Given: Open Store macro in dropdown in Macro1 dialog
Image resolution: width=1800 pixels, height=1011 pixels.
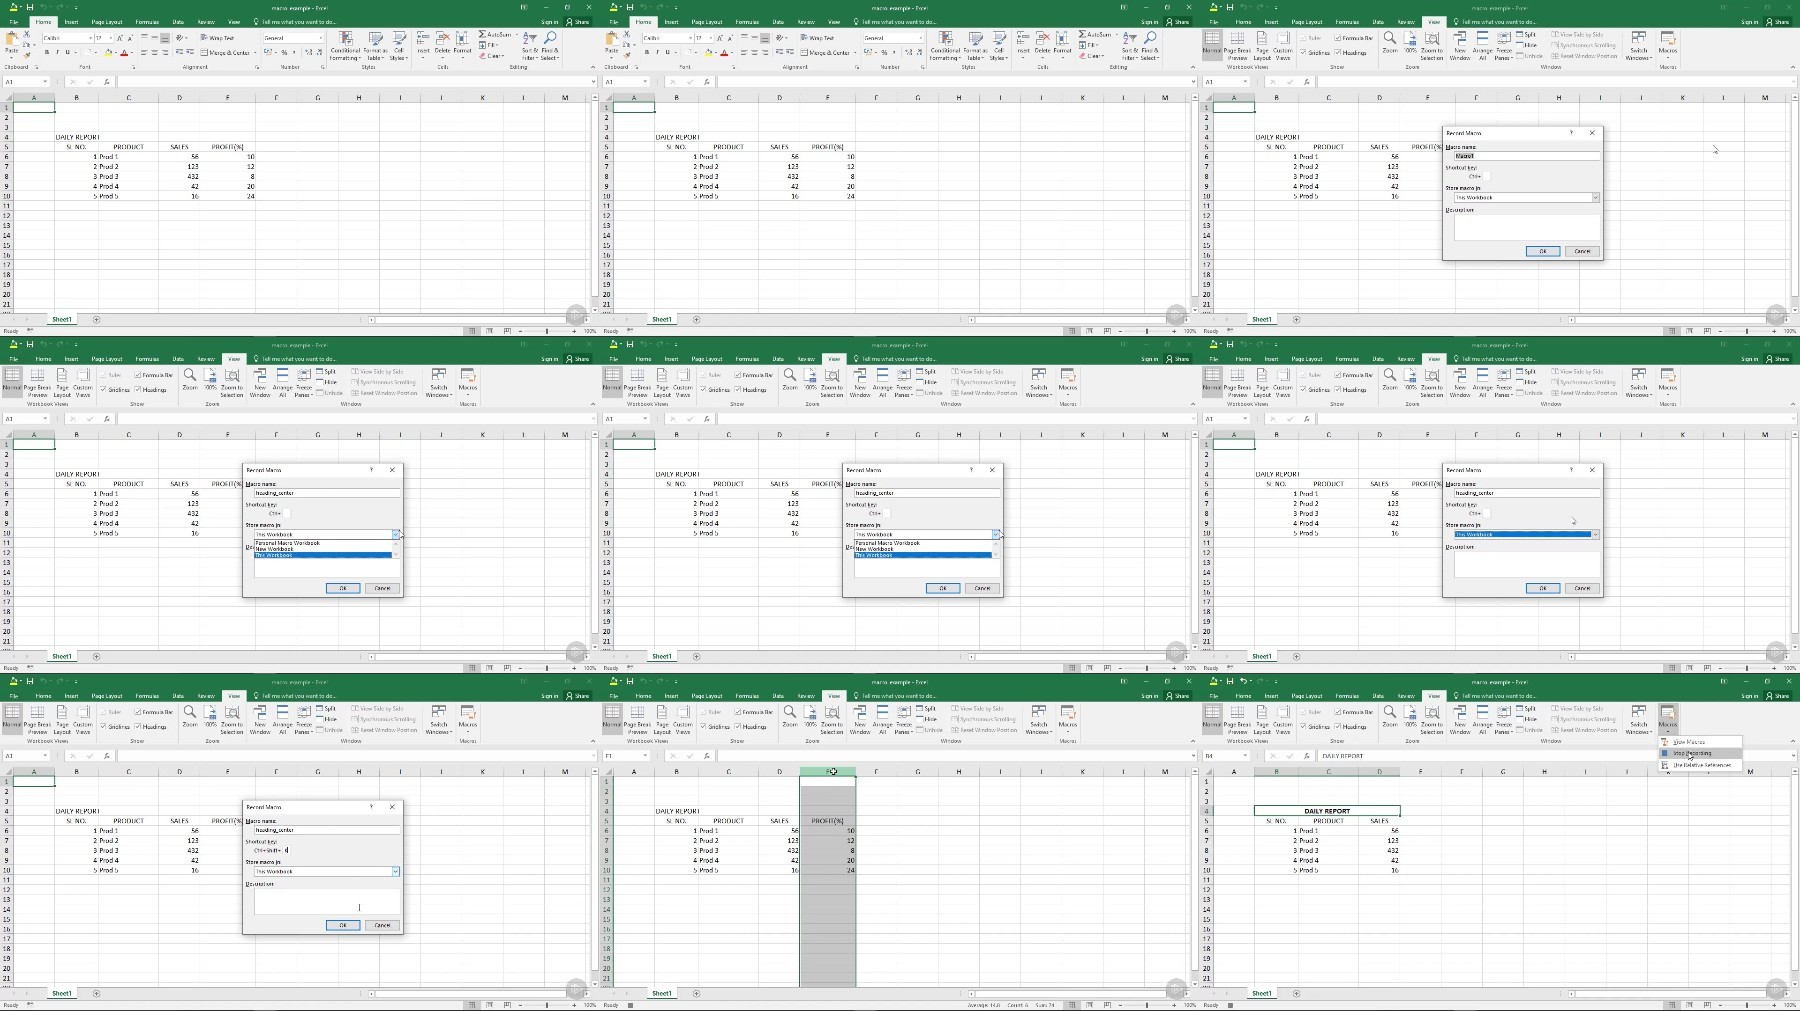Looking at the screenshot, I should click(x=1595, y=197).
